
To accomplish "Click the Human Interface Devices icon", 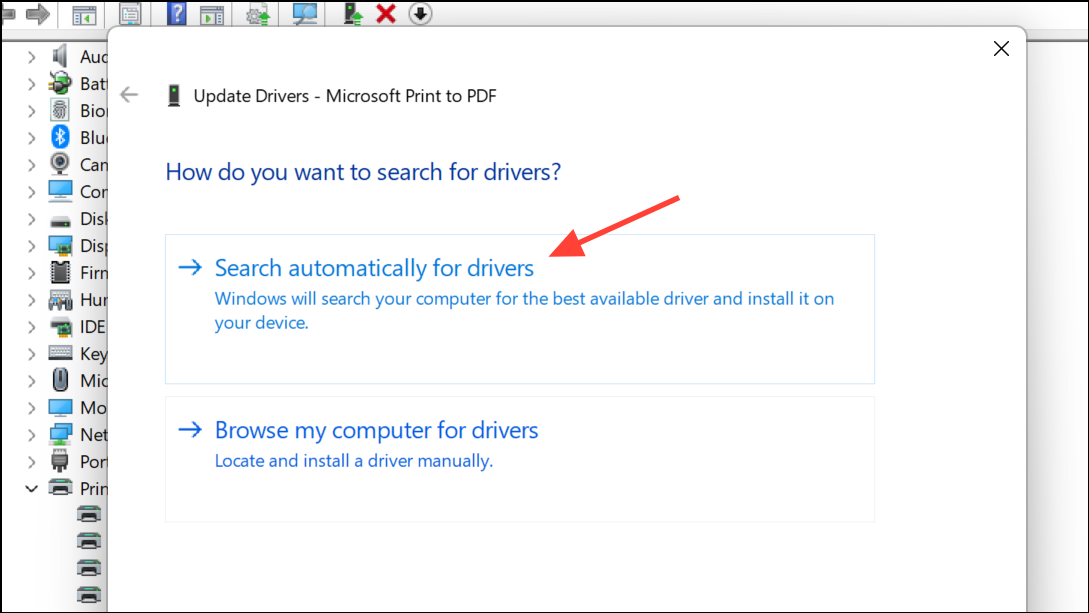I will [x=60, y=300].
